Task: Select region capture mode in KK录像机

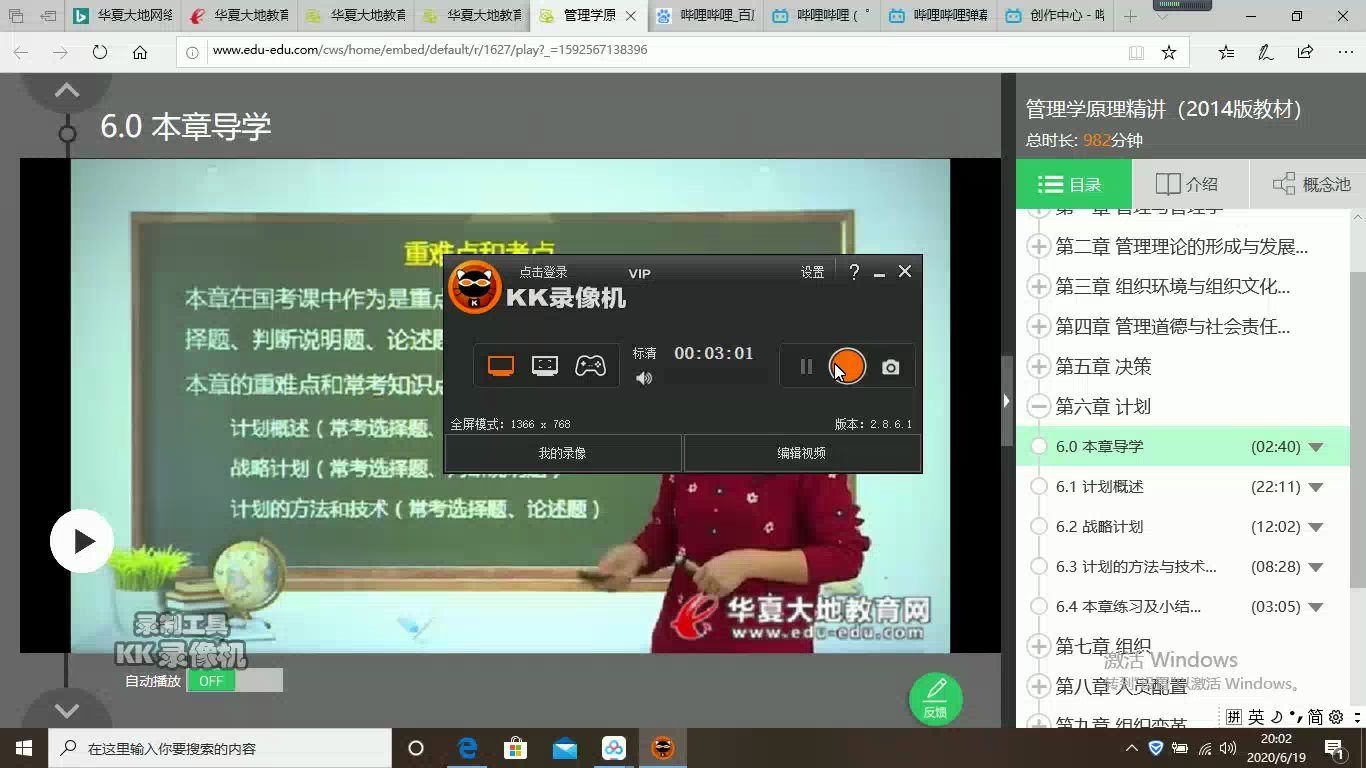Action: (x=544, y=366)
